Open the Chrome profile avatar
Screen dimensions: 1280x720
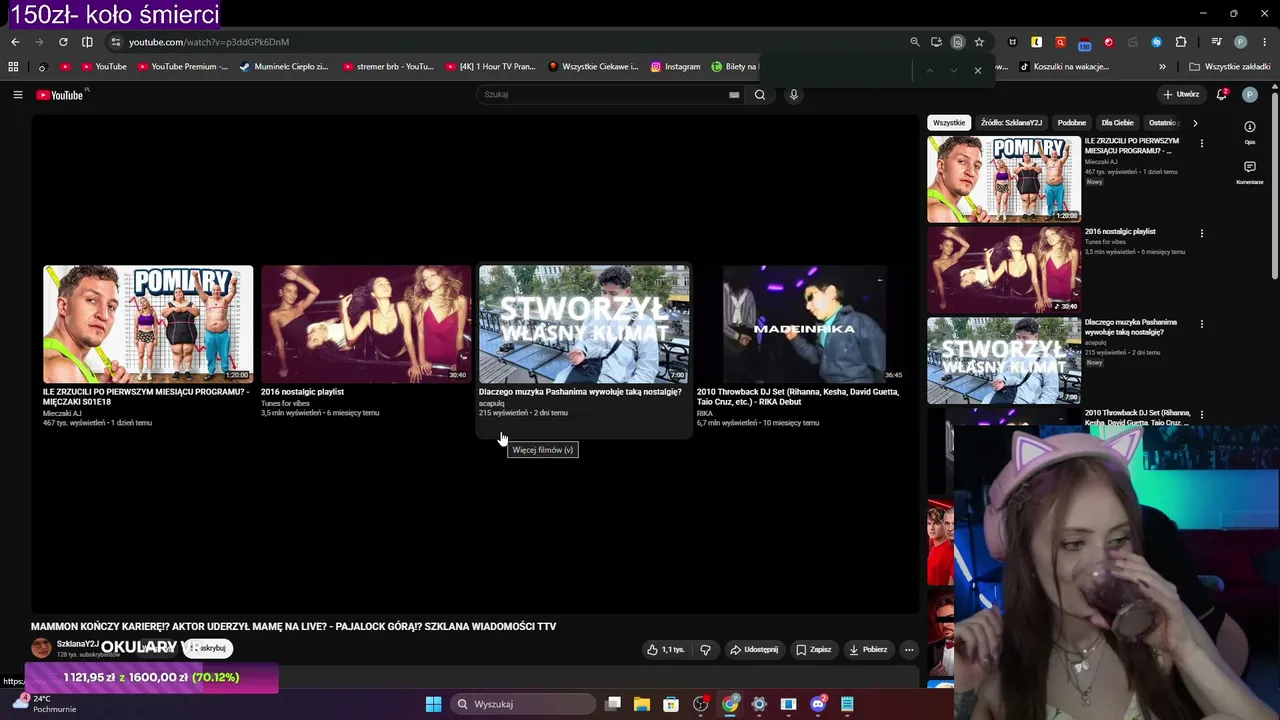1241,42
